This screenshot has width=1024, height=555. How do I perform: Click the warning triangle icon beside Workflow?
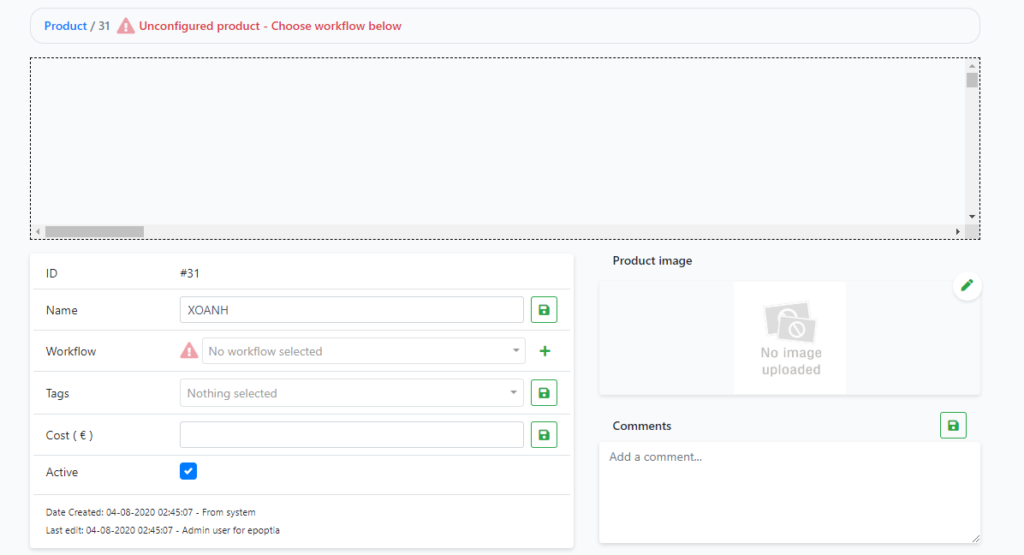click(x=189, y=351)
